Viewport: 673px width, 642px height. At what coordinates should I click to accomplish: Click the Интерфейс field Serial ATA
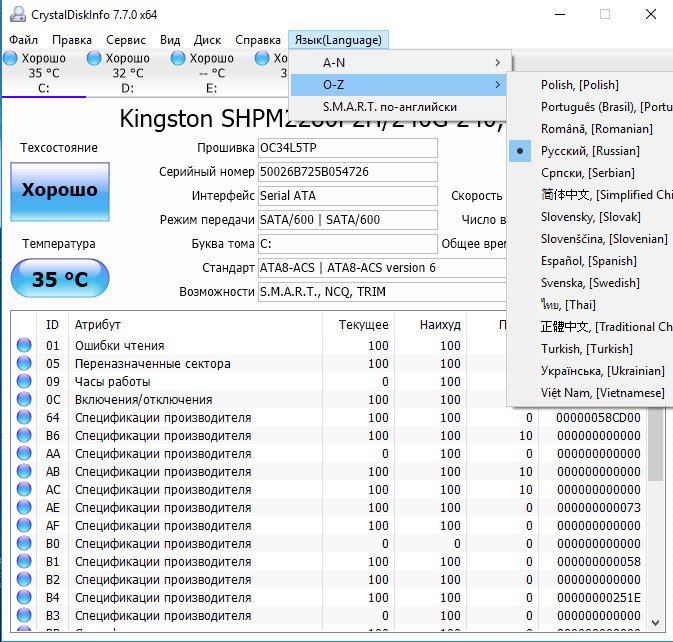pyautogui.click(x=348, y=196)
